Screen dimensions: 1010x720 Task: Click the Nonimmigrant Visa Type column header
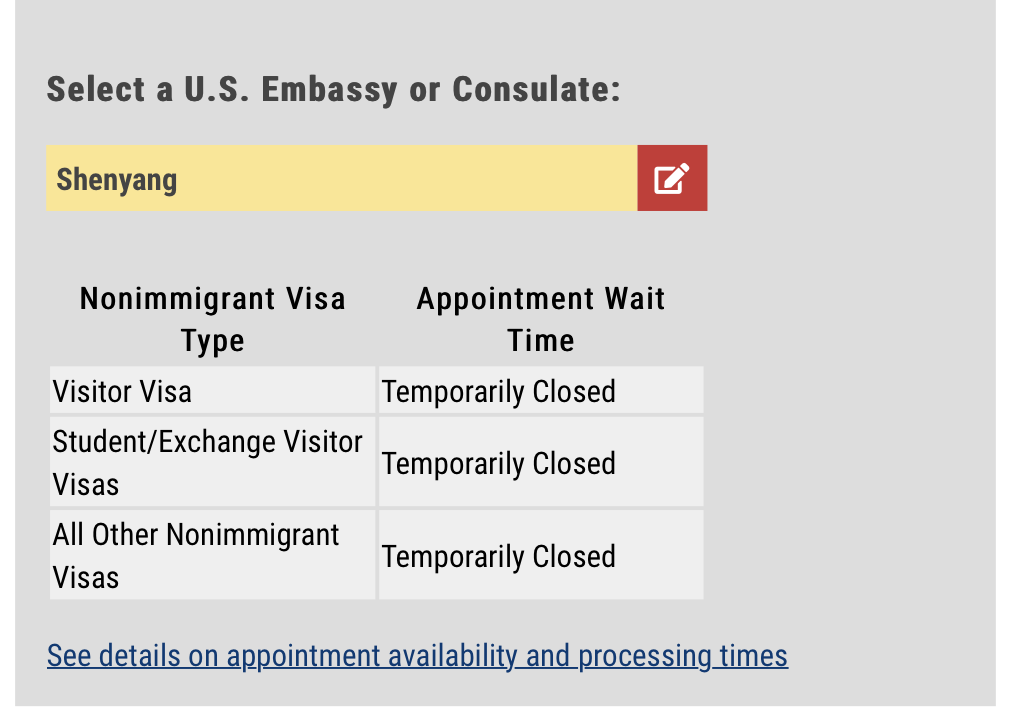tap(213, 319)
